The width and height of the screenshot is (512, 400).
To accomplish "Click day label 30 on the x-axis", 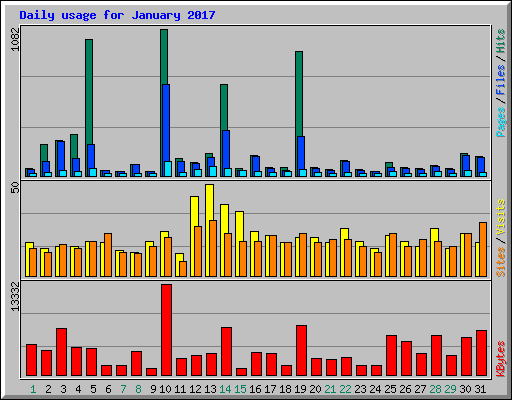I will coord(465,389).
